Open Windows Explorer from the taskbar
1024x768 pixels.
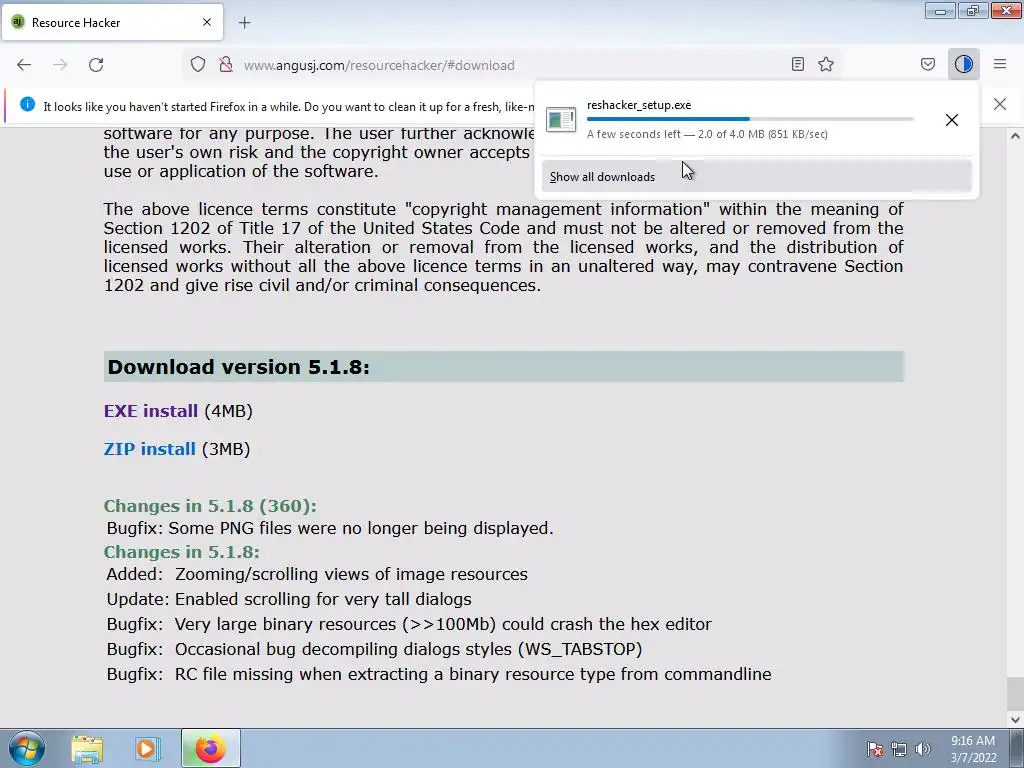pos(87,748)
